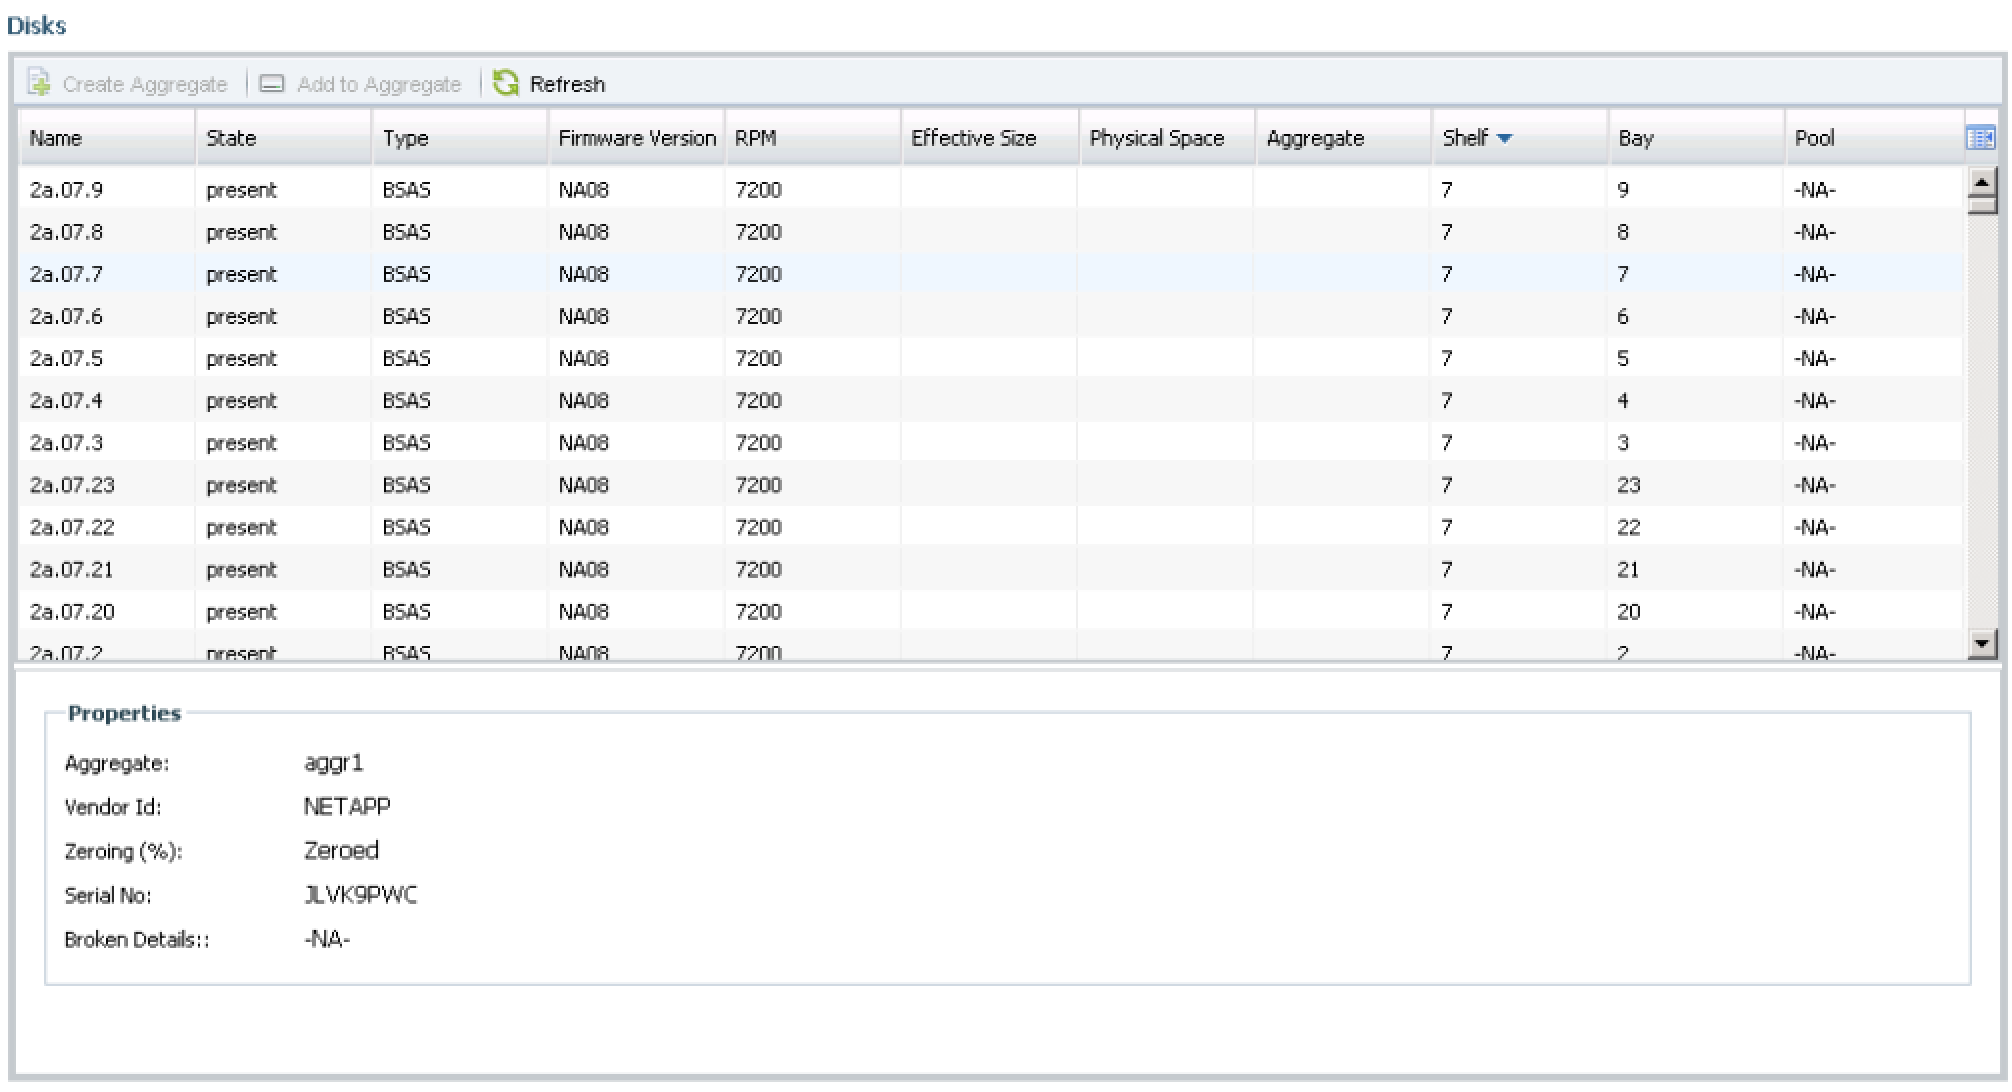Click the scroll down arrow button
Viewport: 2012px width, 1092px height.
point(1981,643)
